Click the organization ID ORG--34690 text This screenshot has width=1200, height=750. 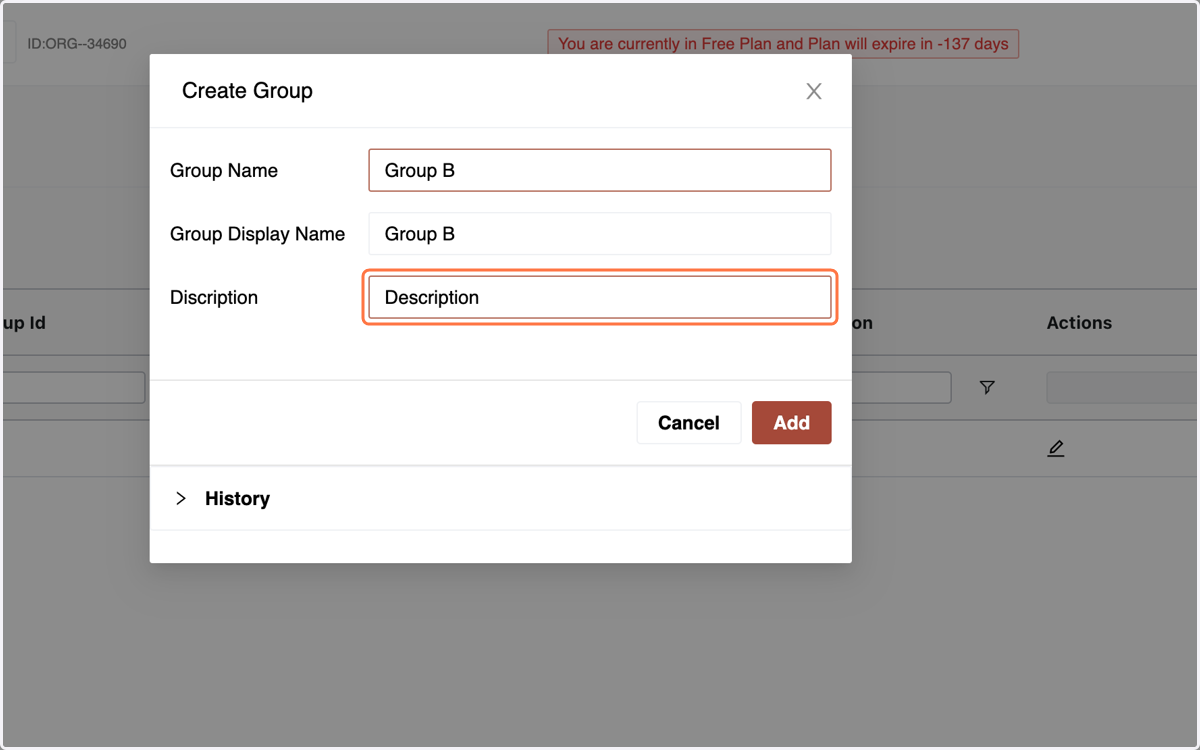click(x=77, y=44)
